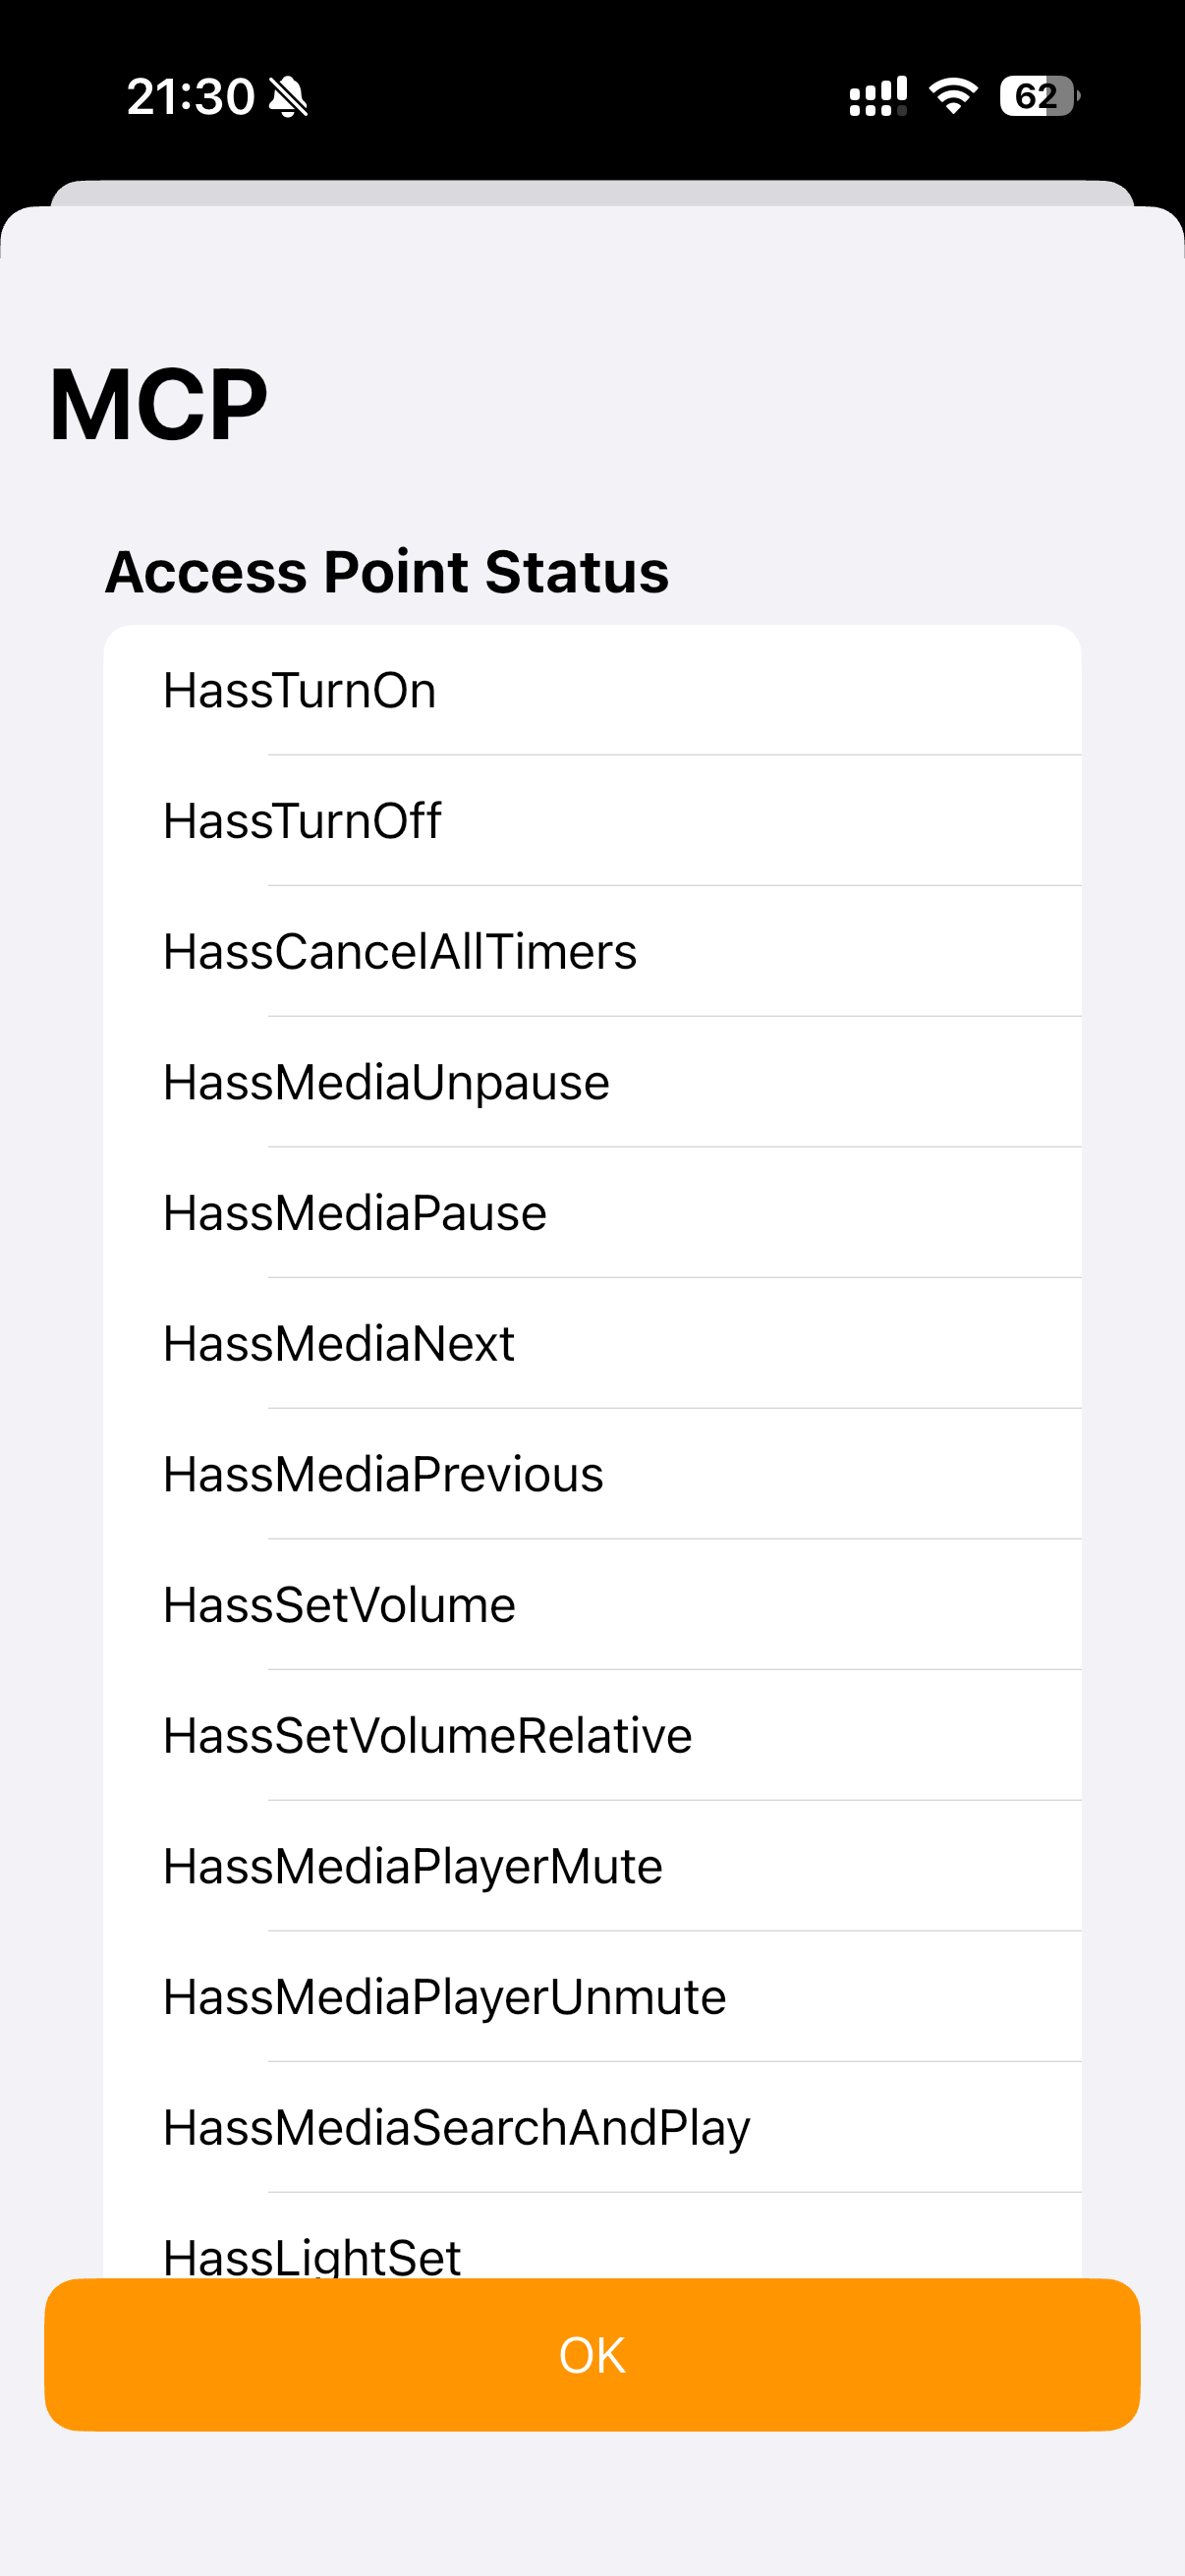
Task: Select the HassTurnOn list item
Action: (592, 691)
